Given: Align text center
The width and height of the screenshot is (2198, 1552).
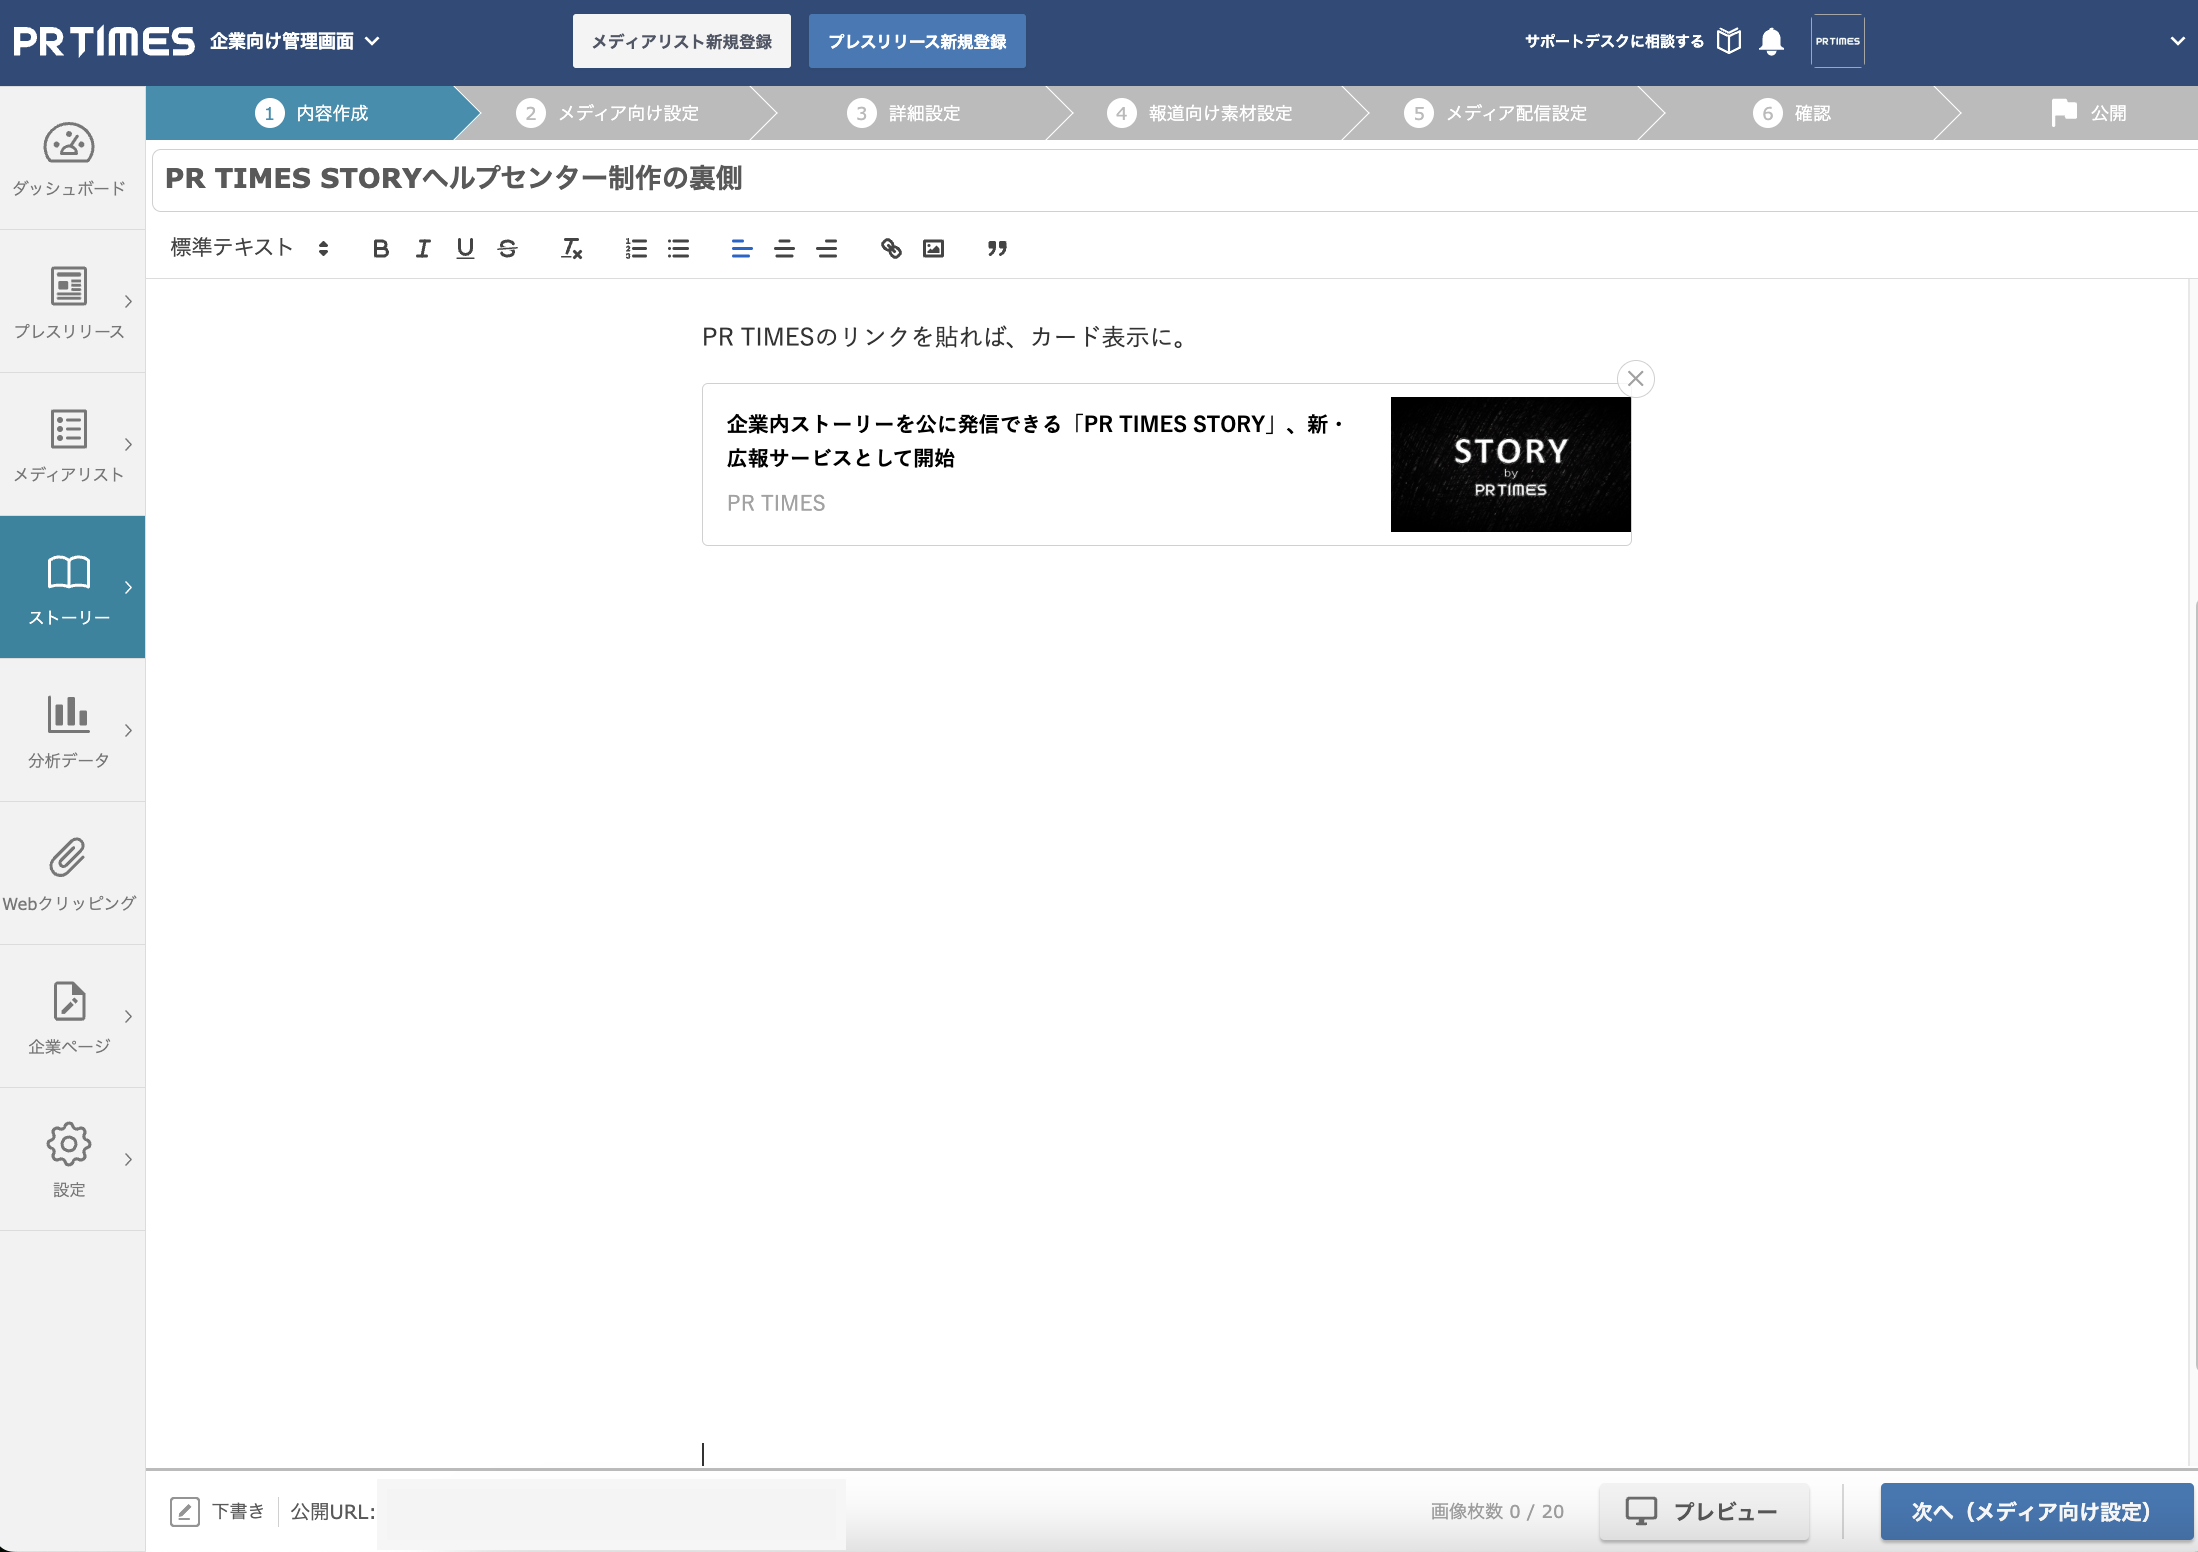Looking at the screenshot, I should (784, 249).
